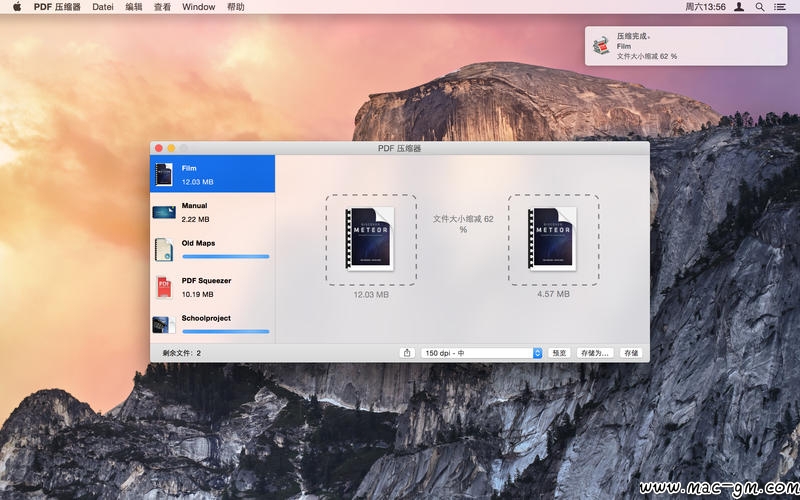
Task: Click the blue dropdown arrows stepper
Action: tap(537, 353)
